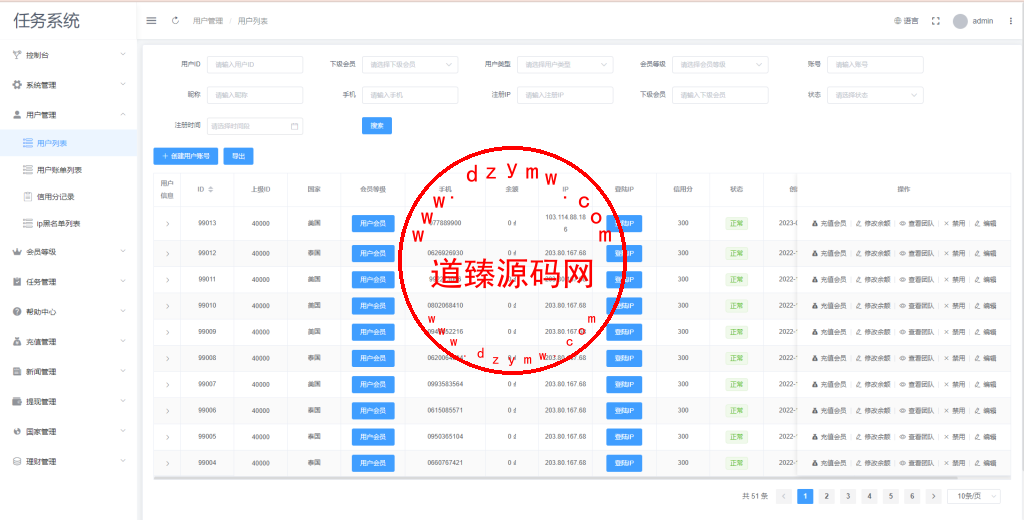Click the 创建用户账号 button
Image resolution: width=1024 pixels, height=520 pixels.
[x=185, y=156]
